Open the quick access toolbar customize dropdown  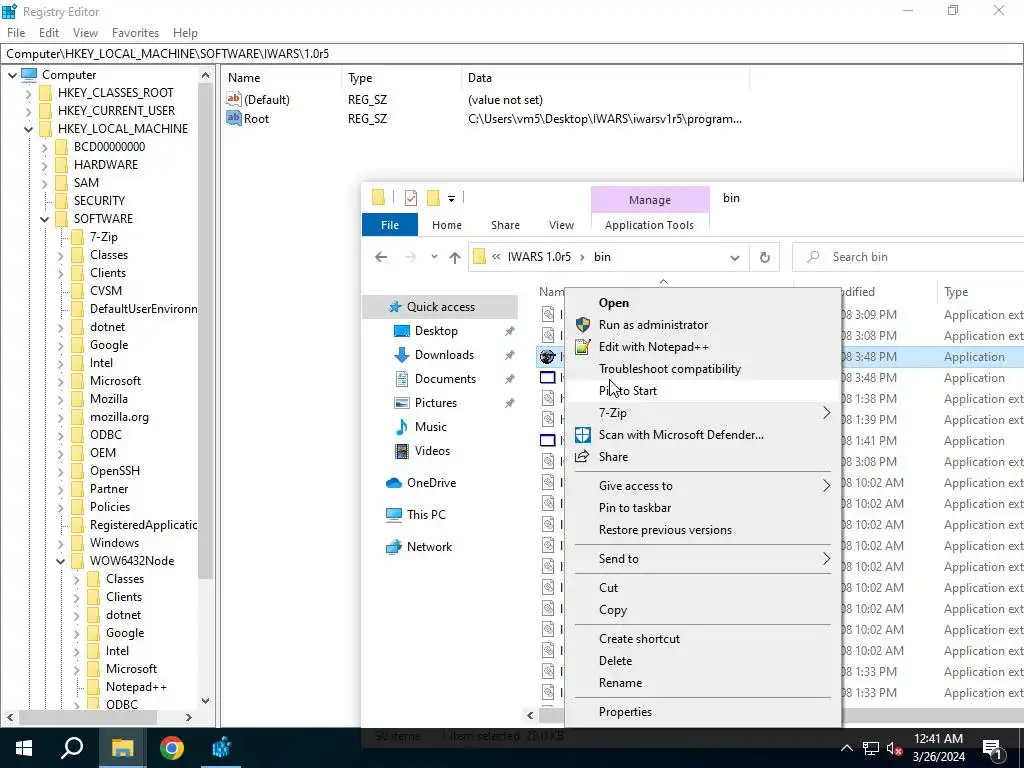click(x=451, y=199)
